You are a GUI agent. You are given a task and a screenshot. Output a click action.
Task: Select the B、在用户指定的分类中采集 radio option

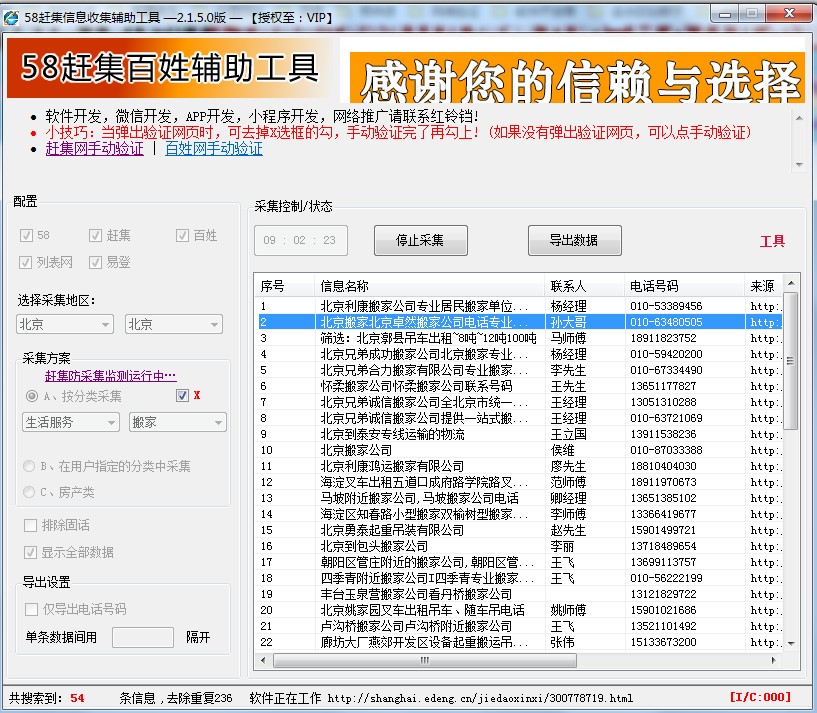coord(32,466)
